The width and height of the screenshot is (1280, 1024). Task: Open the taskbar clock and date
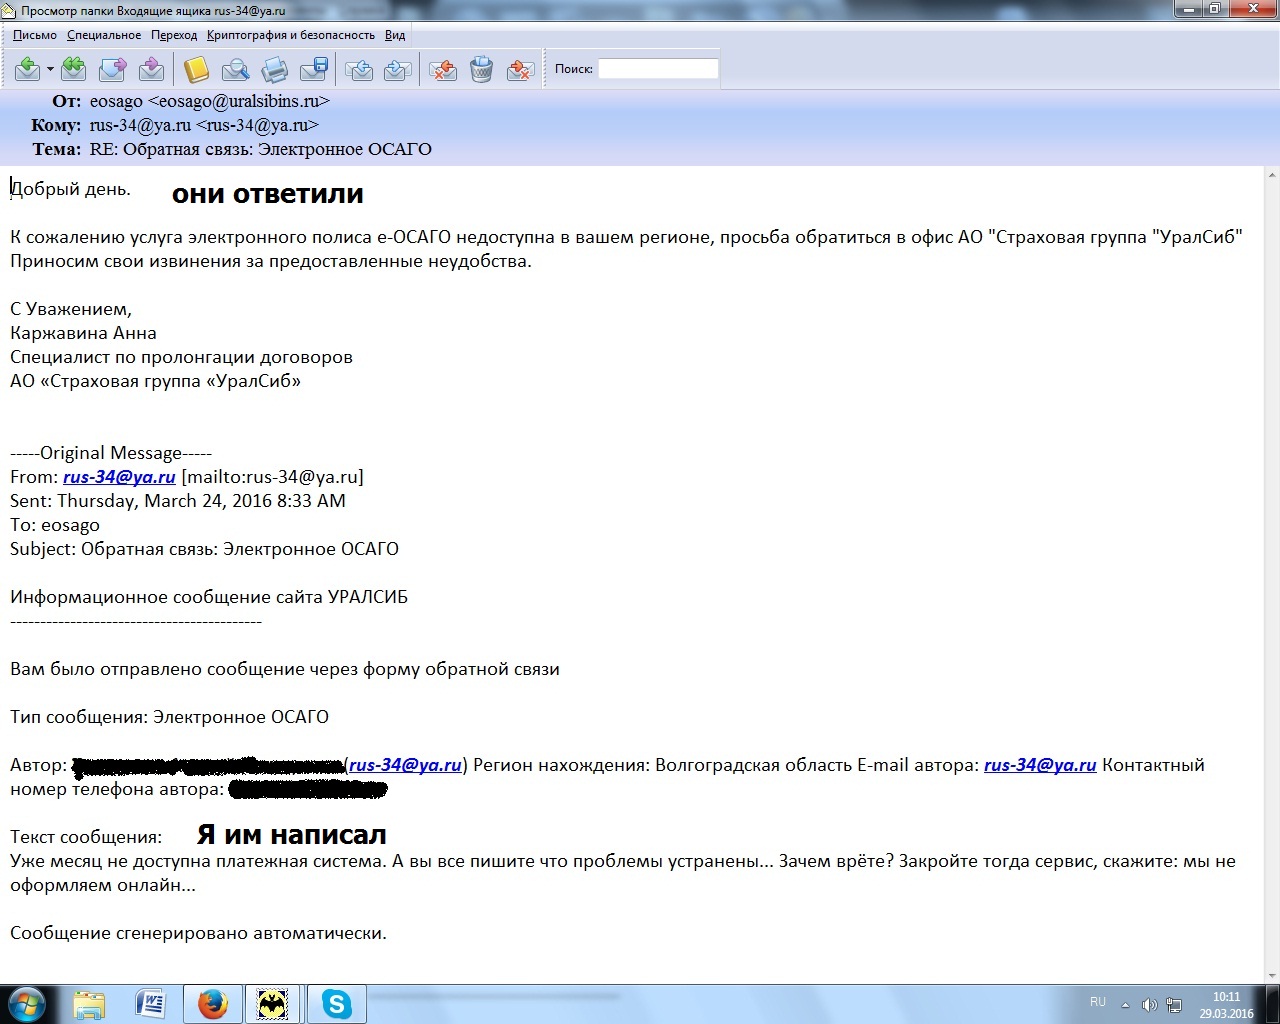click(x=1227, y=1005)
